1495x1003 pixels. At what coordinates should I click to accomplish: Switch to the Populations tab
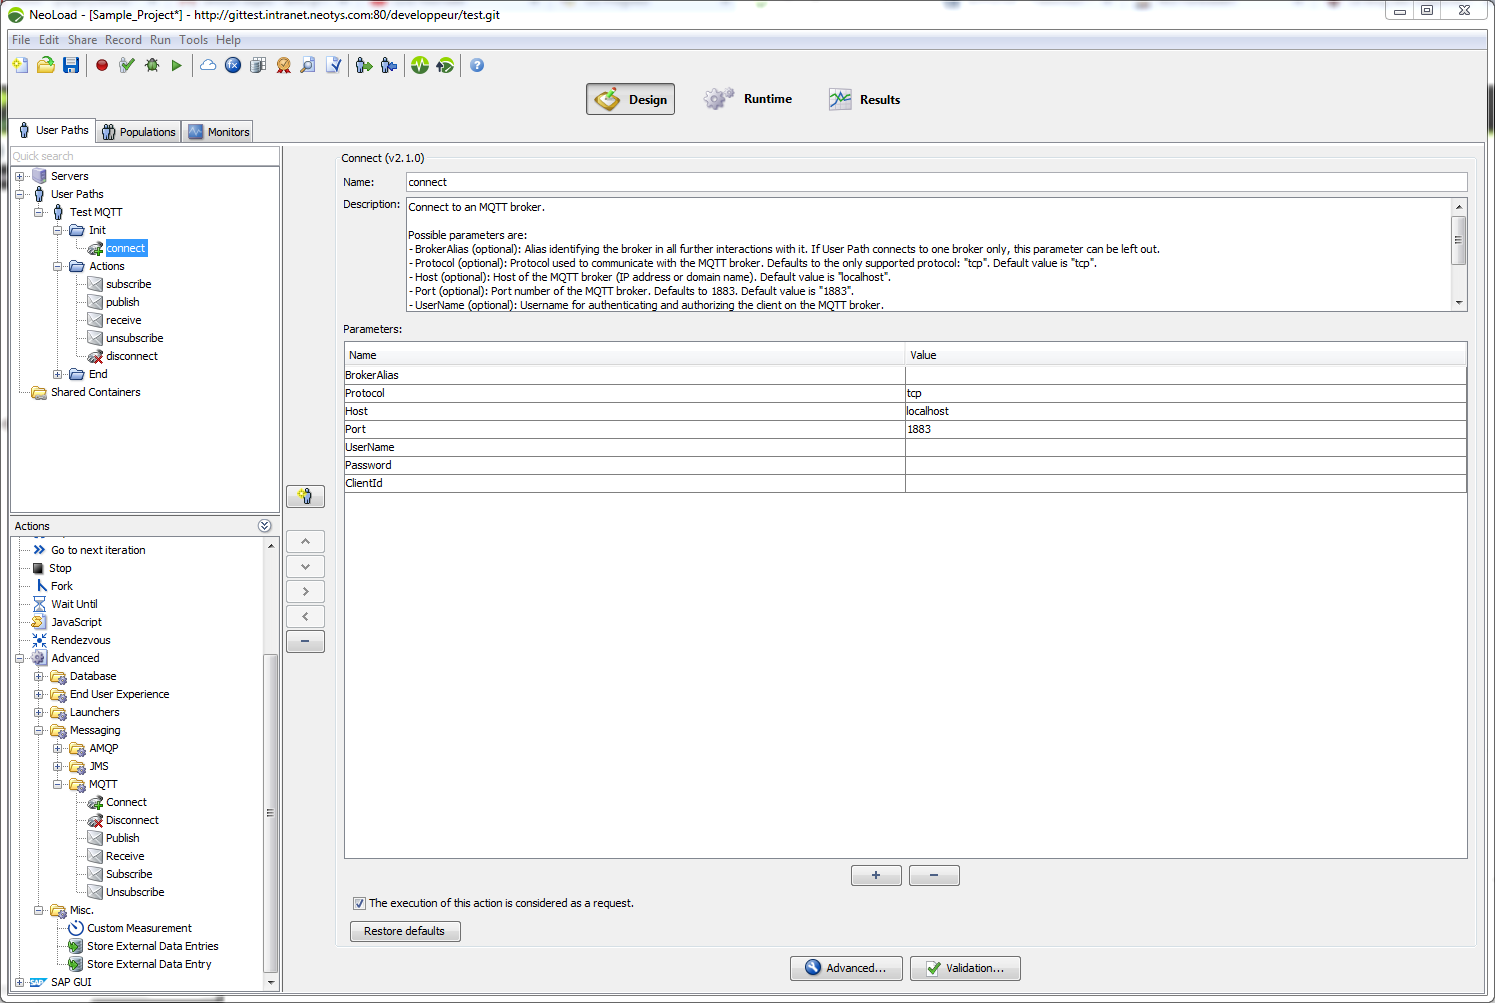tap(138, 132)
